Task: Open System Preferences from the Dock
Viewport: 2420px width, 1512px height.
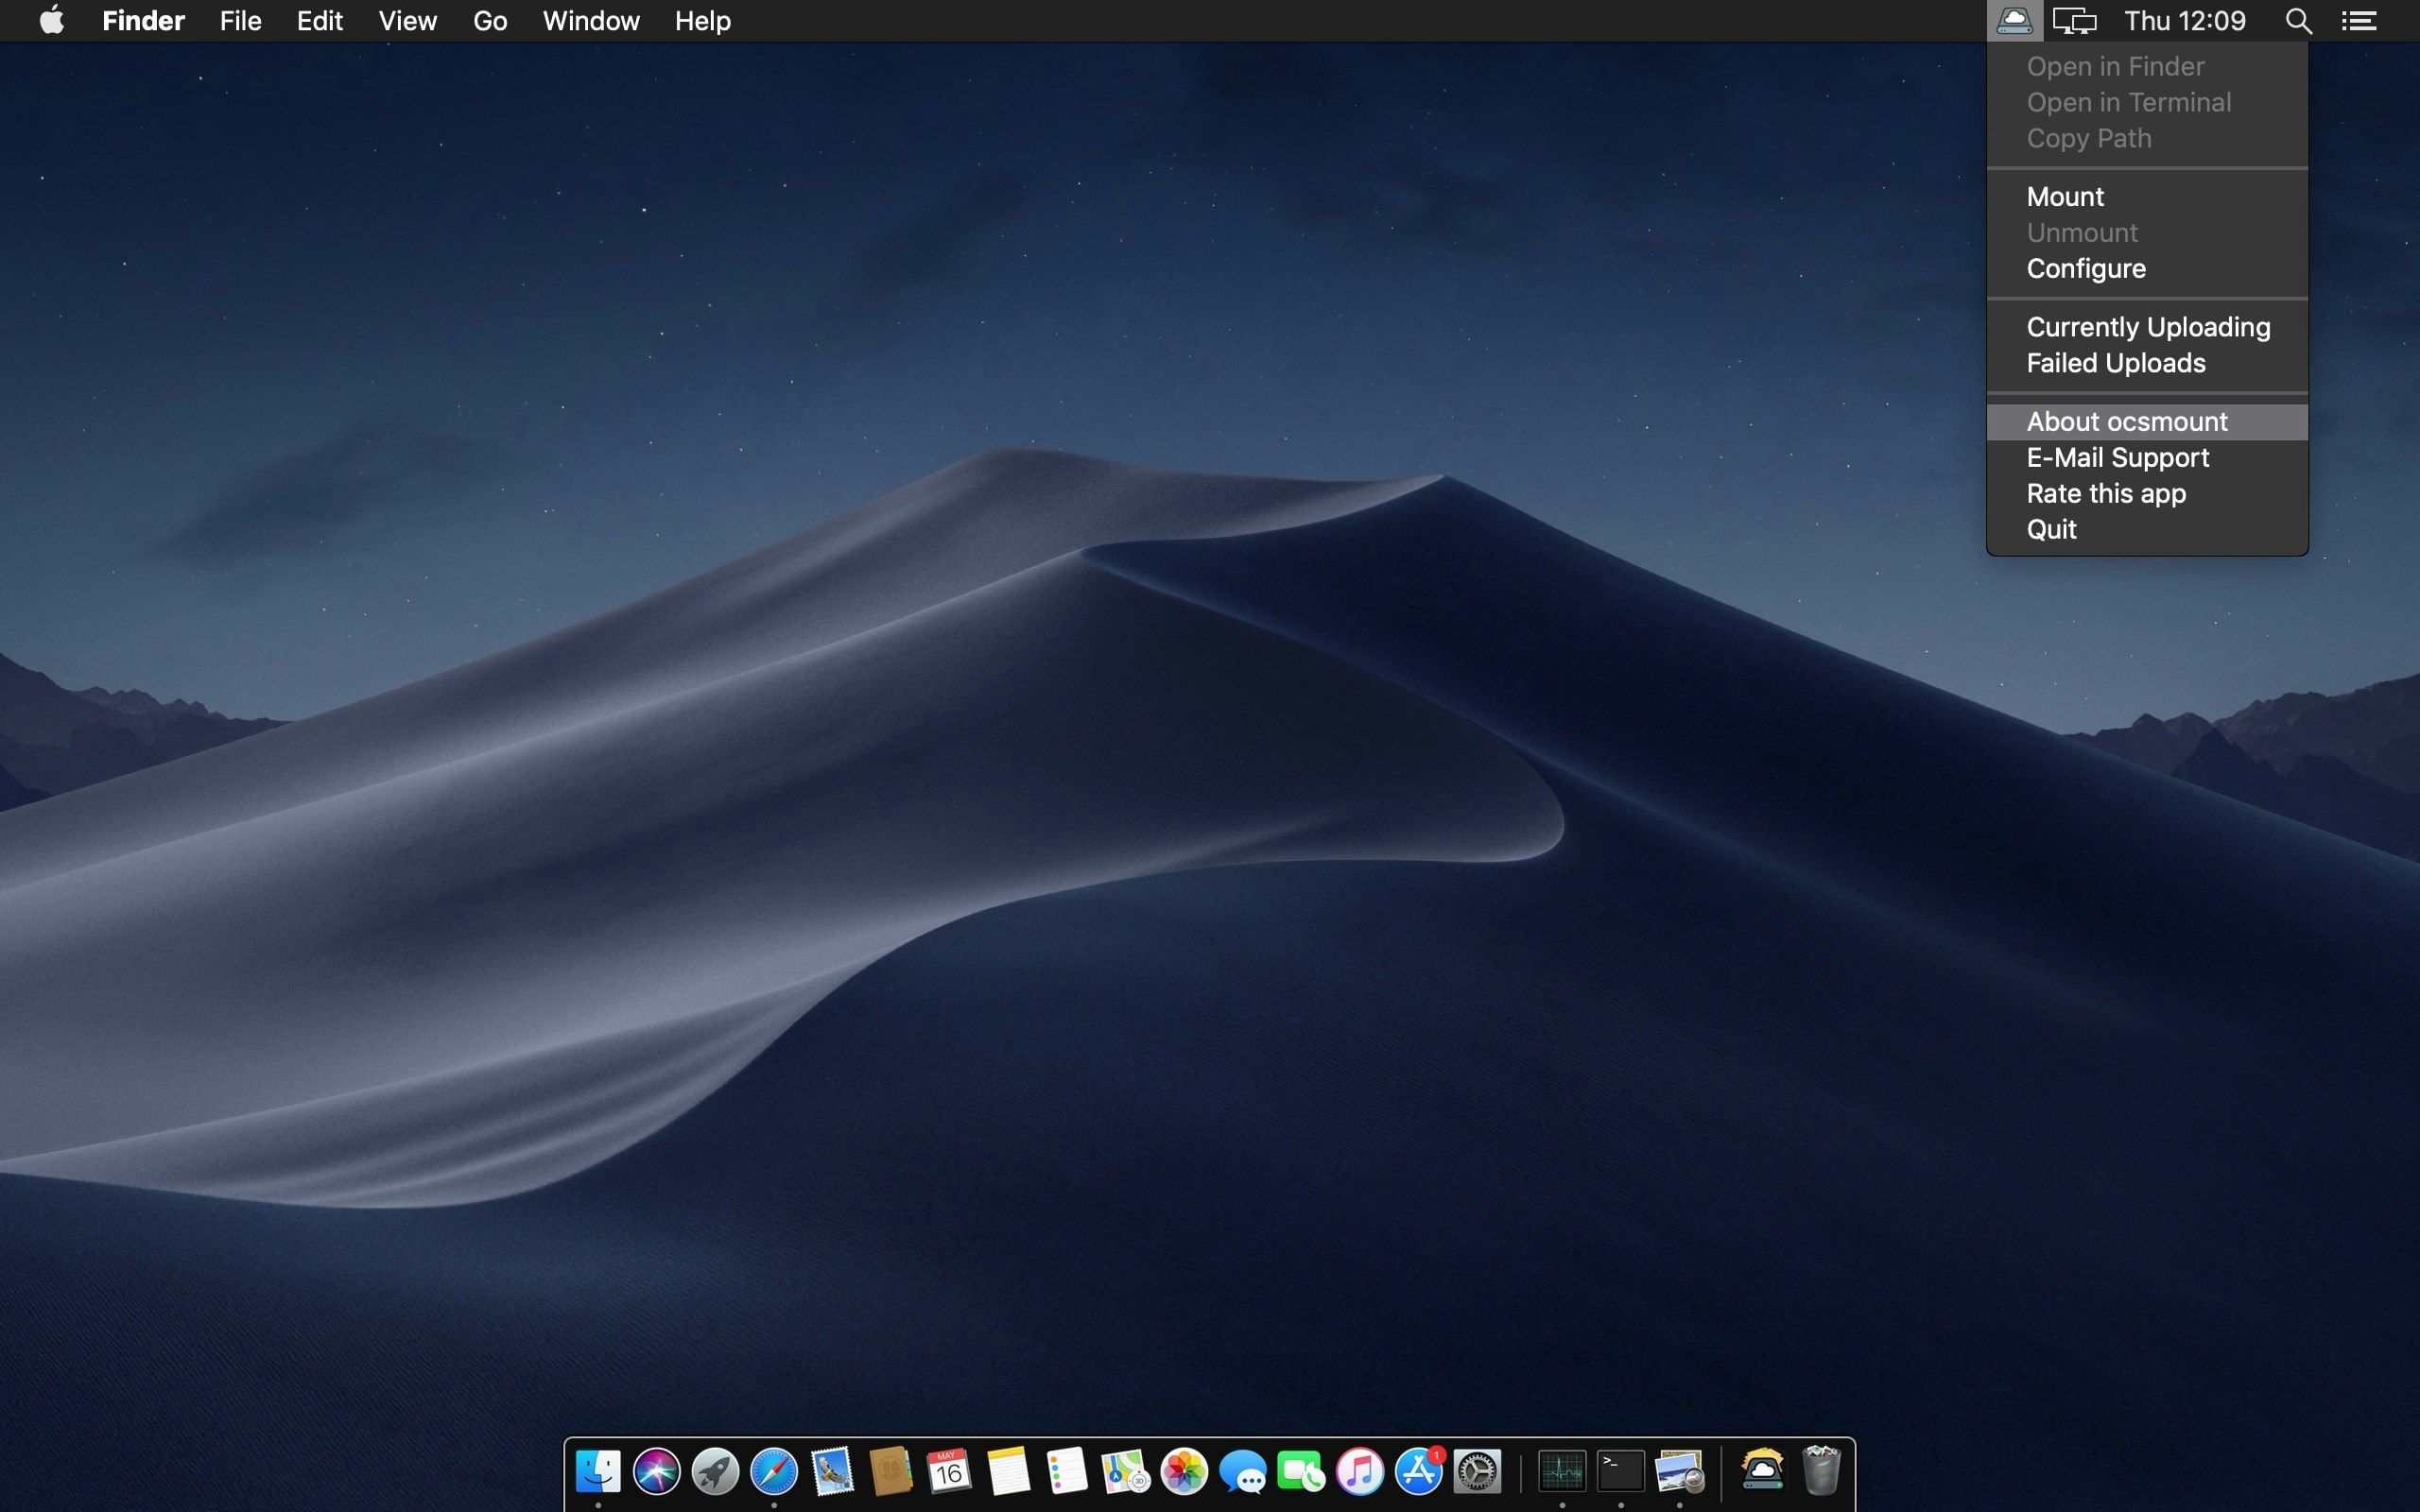Action: [x=1478, y=1470]
